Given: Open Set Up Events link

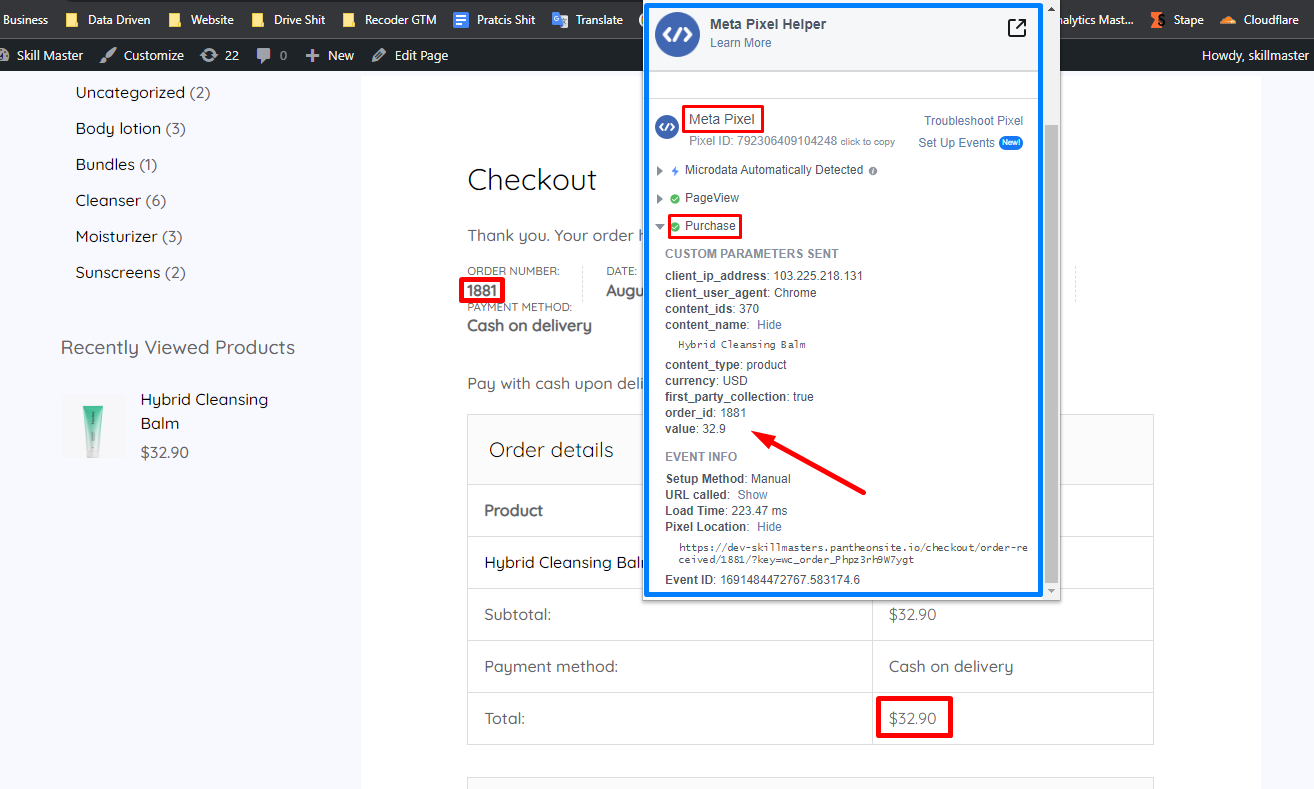Looking at the screenshot, I should (956, 143).
